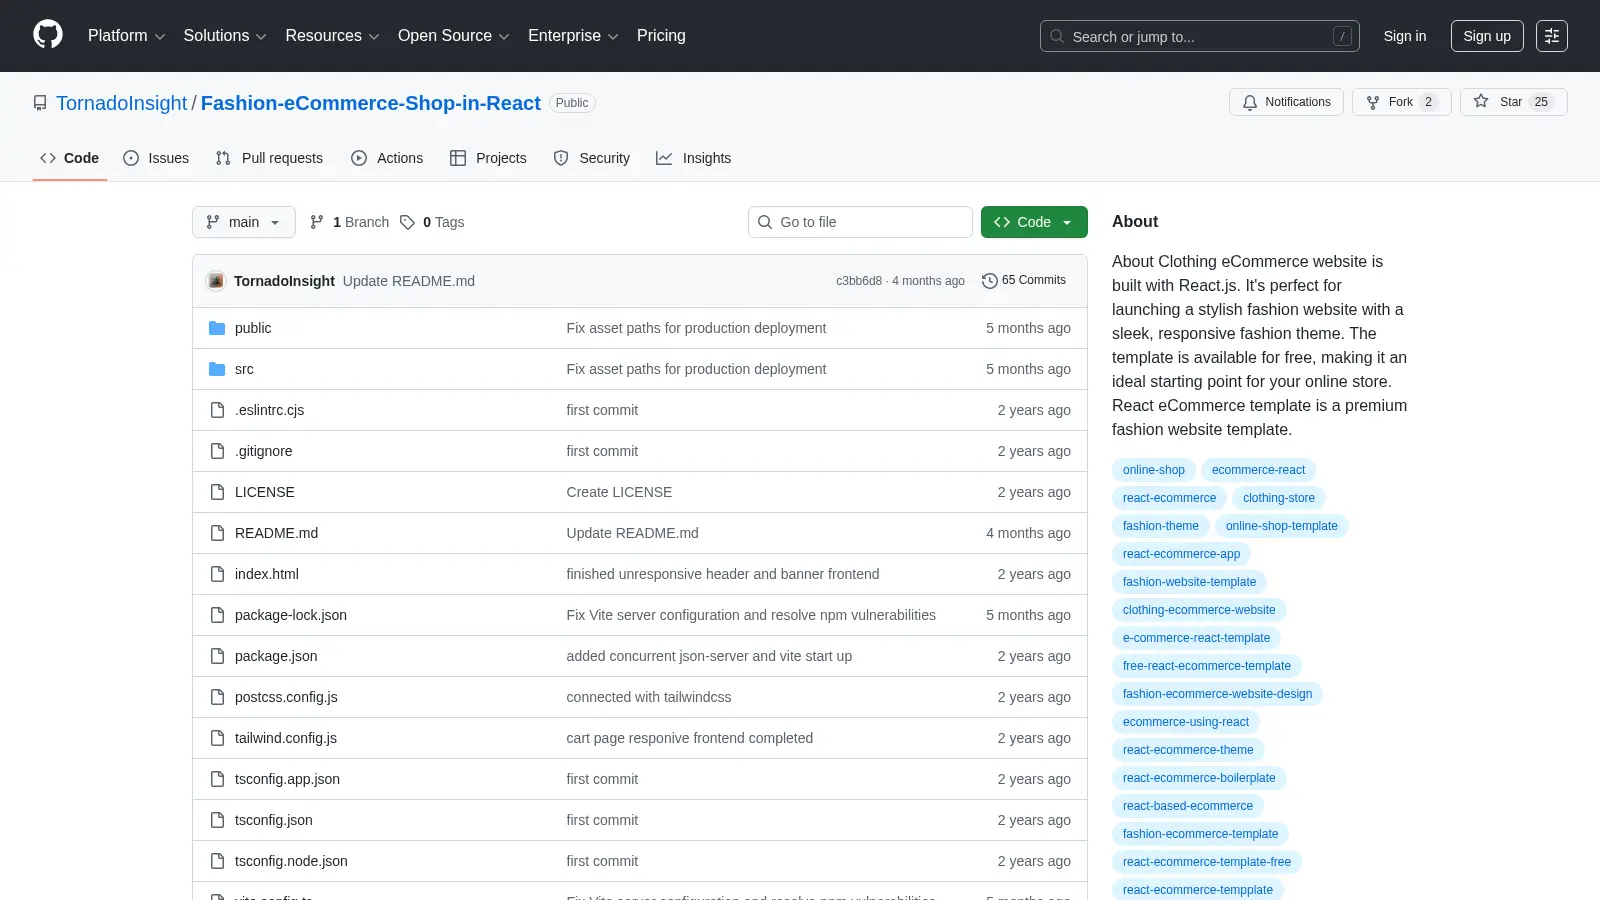
Task: Click the src folder icon
Action: [x=217, y=369]
